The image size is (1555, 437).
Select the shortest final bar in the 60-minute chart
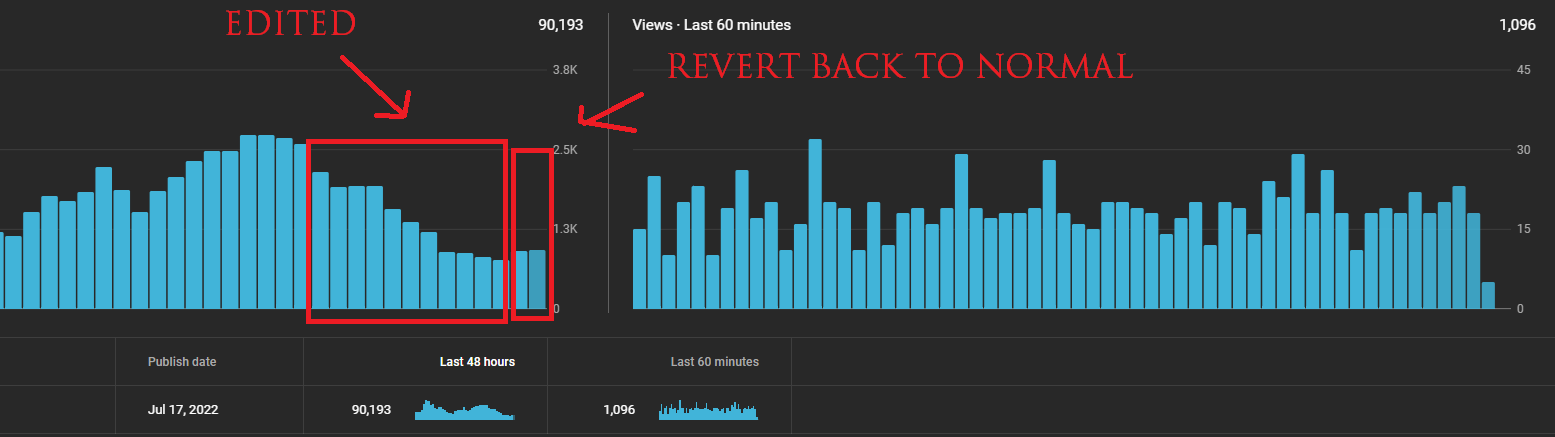(x=1488, y=296)
